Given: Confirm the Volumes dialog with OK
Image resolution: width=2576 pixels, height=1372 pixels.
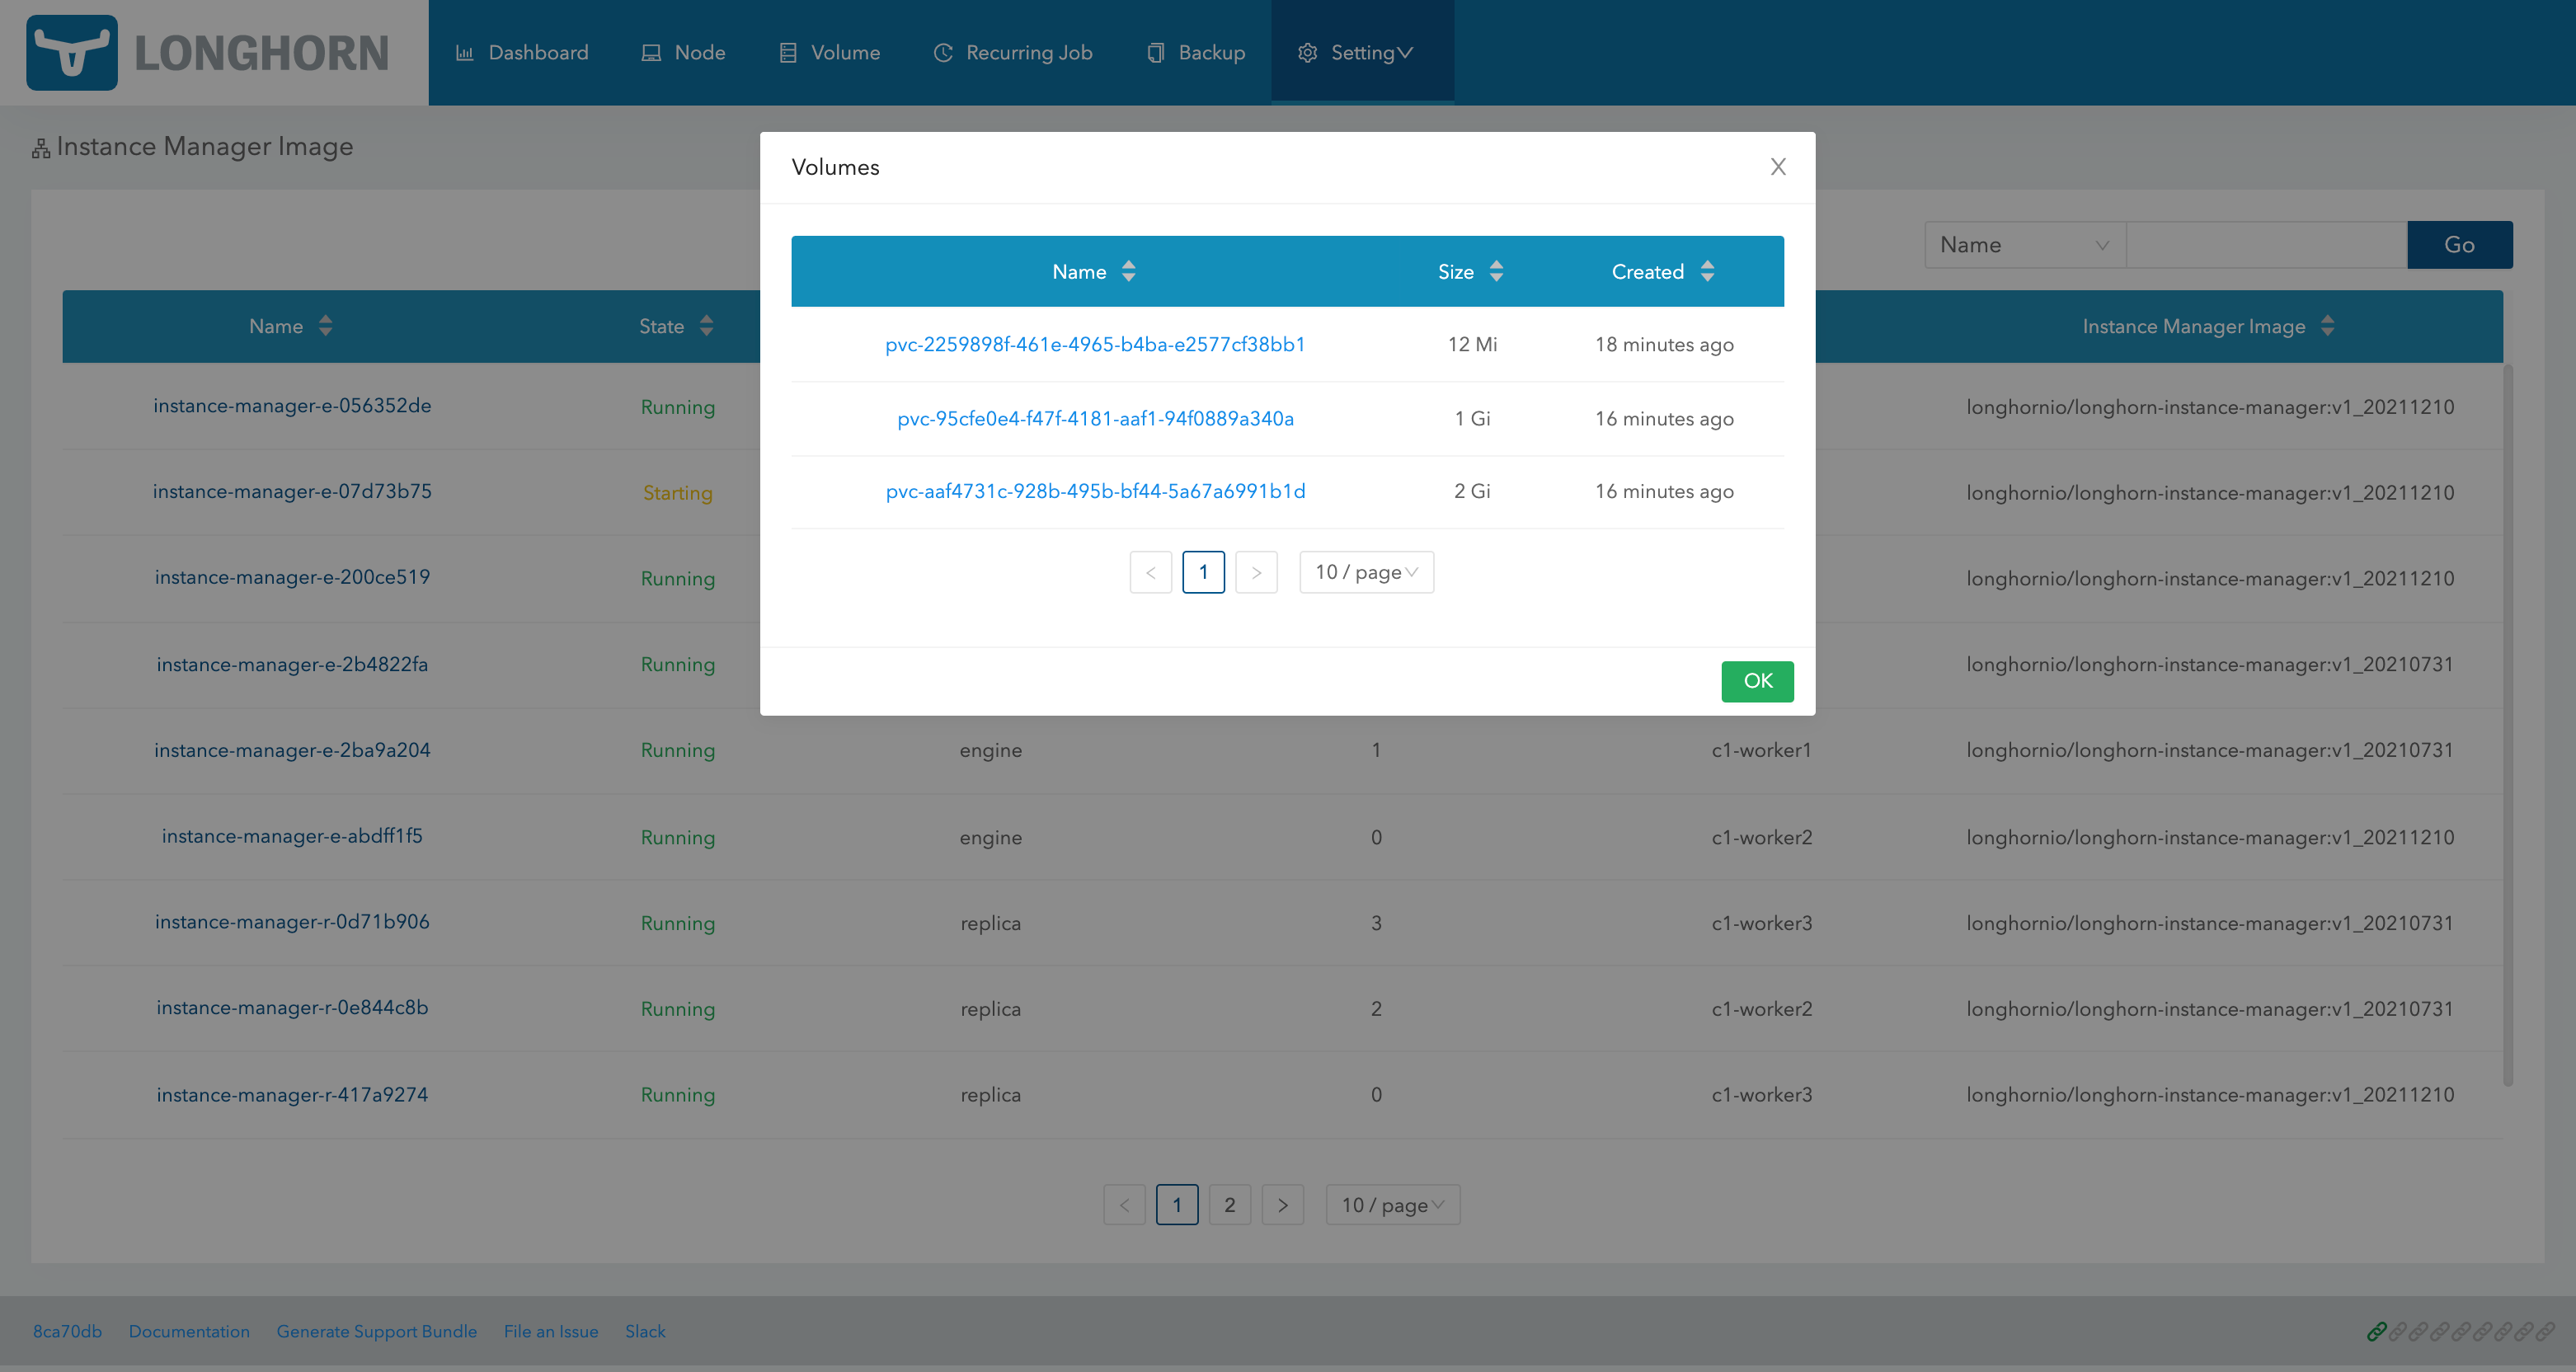Looking at the screenshot, I should click(1757, 681).
